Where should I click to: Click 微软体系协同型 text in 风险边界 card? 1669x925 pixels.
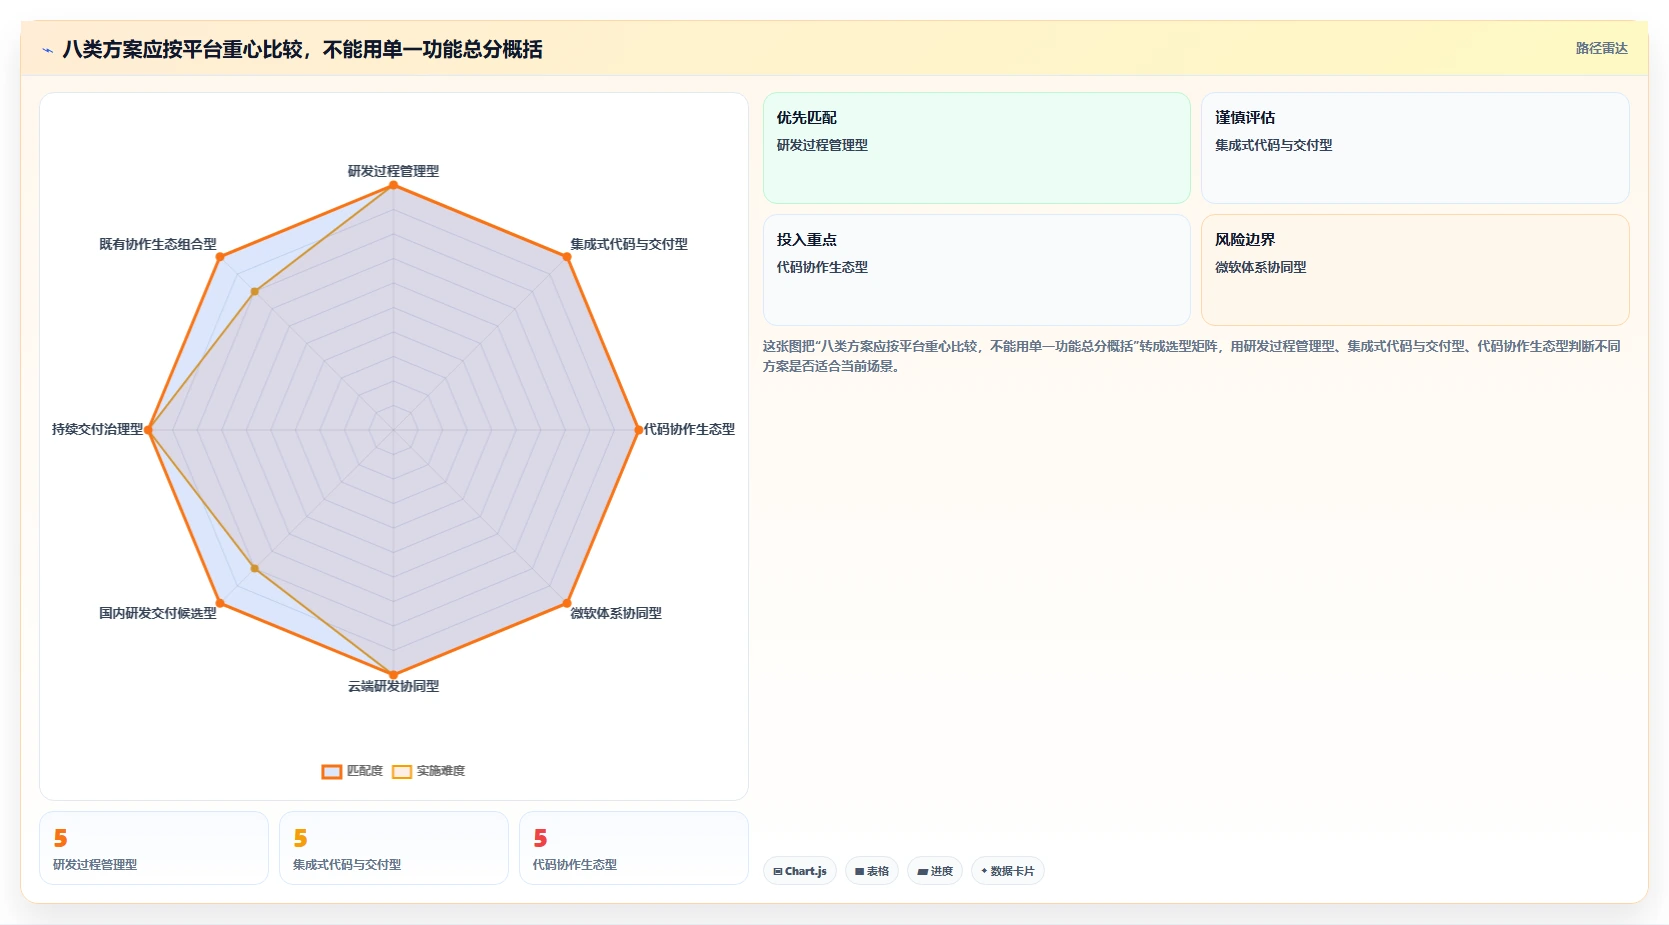pyautogui.click(x=1260, y=267)
